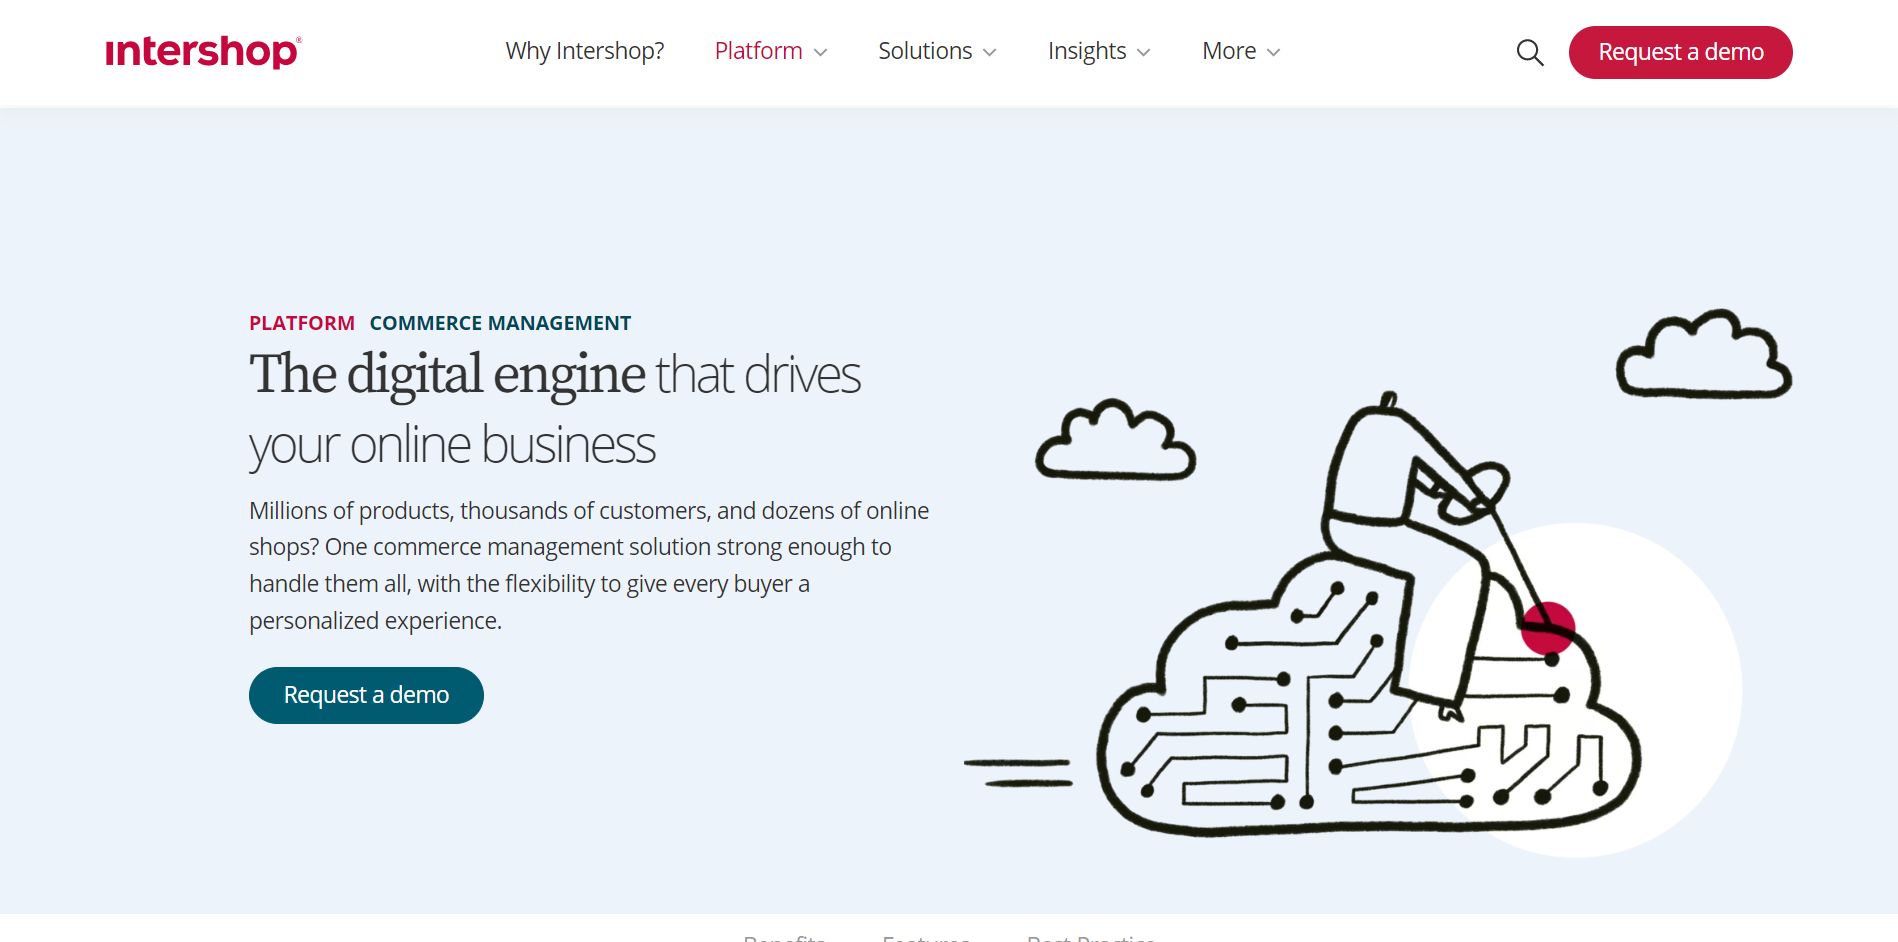Expand the Solutions menu chevron

click(990, 52)
